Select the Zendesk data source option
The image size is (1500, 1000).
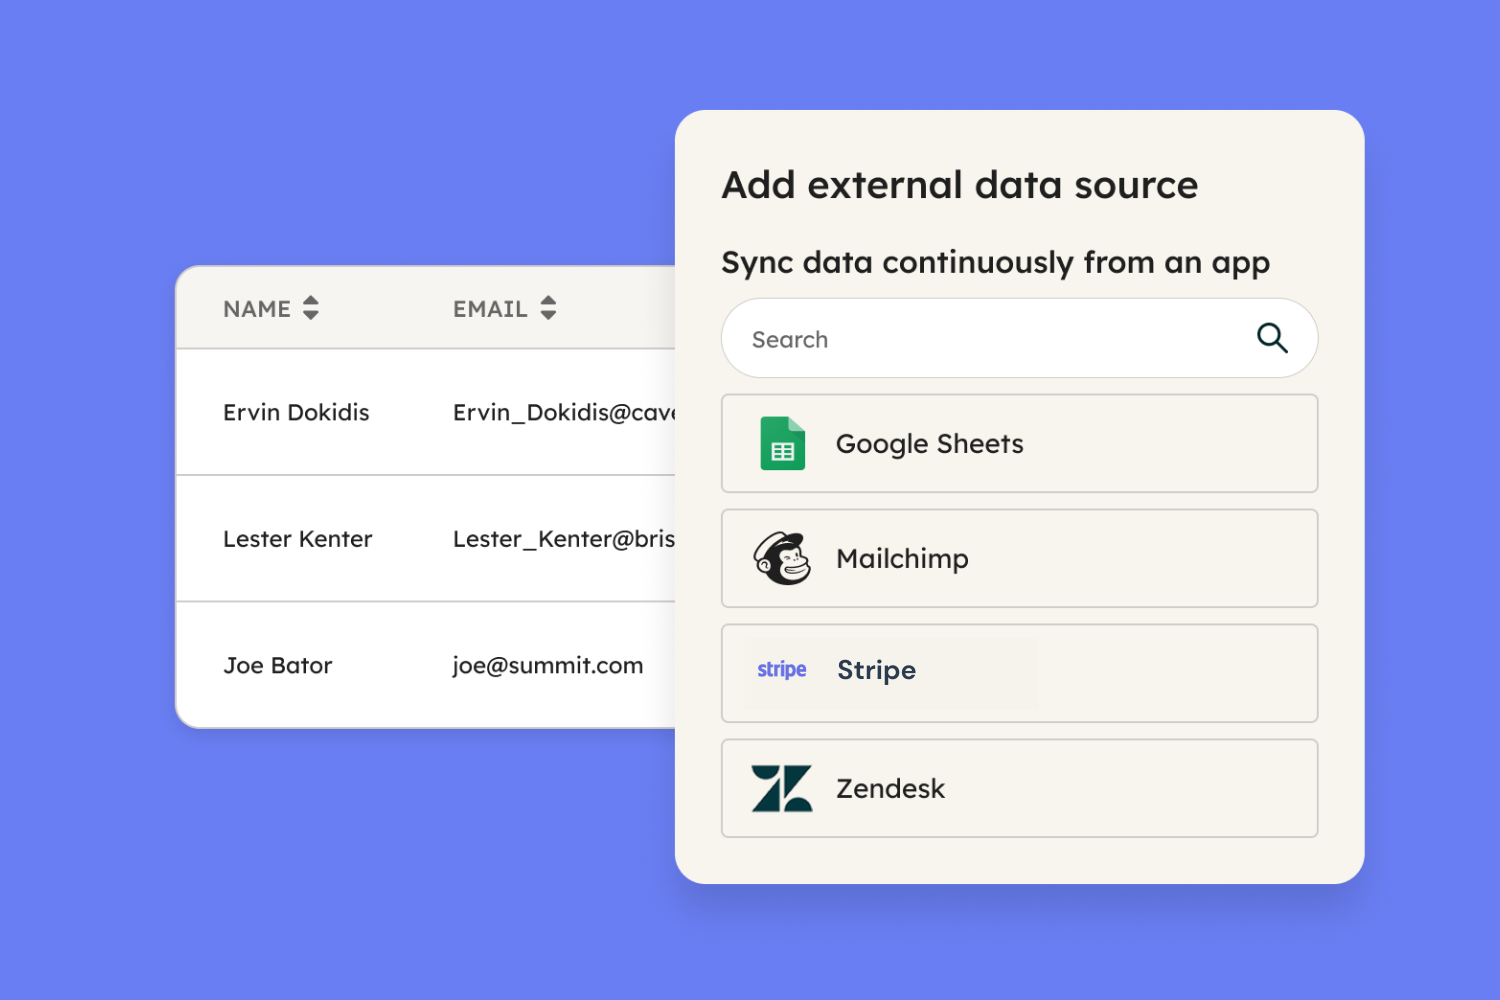click(x=1019, y=788)
